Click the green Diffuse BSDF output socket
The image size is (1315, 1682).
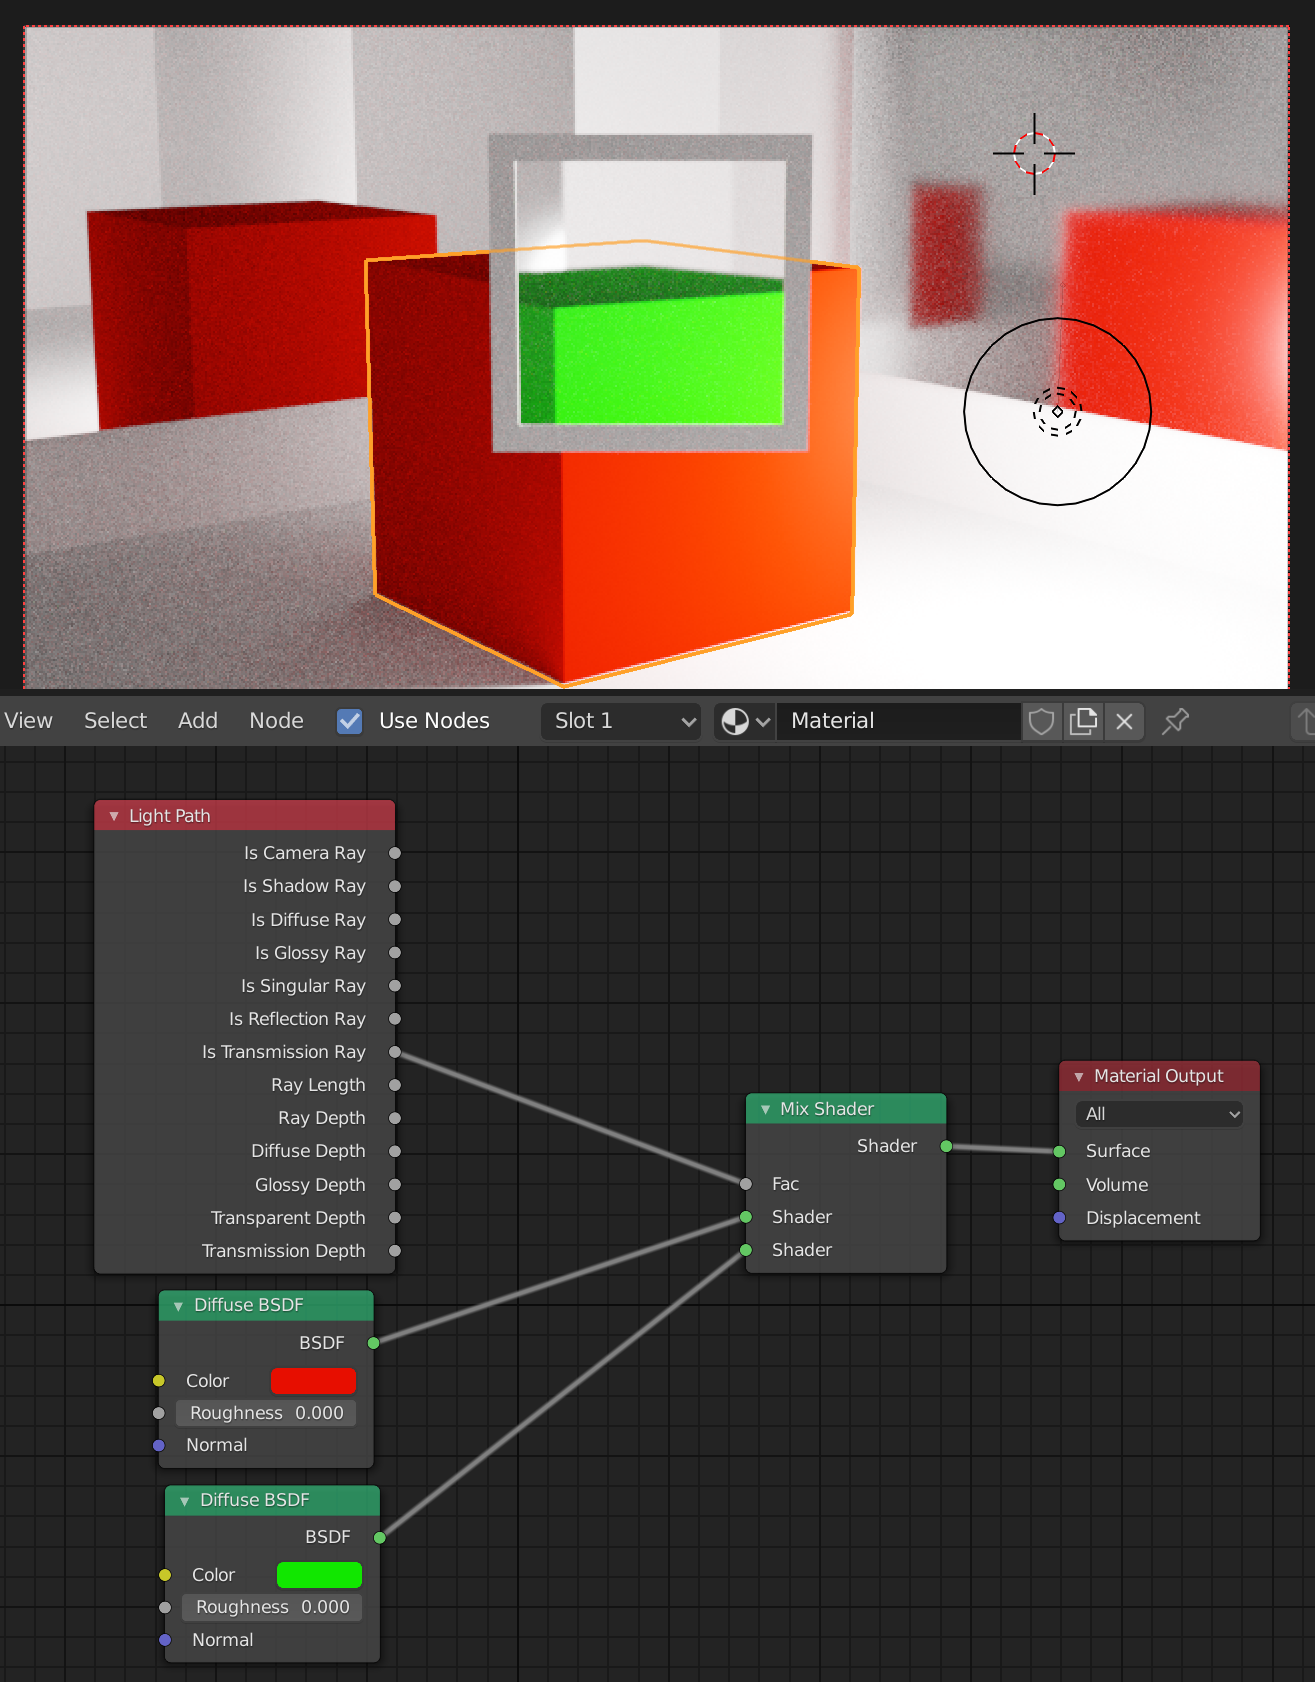pyautogui.click(x=380, y=1537)
